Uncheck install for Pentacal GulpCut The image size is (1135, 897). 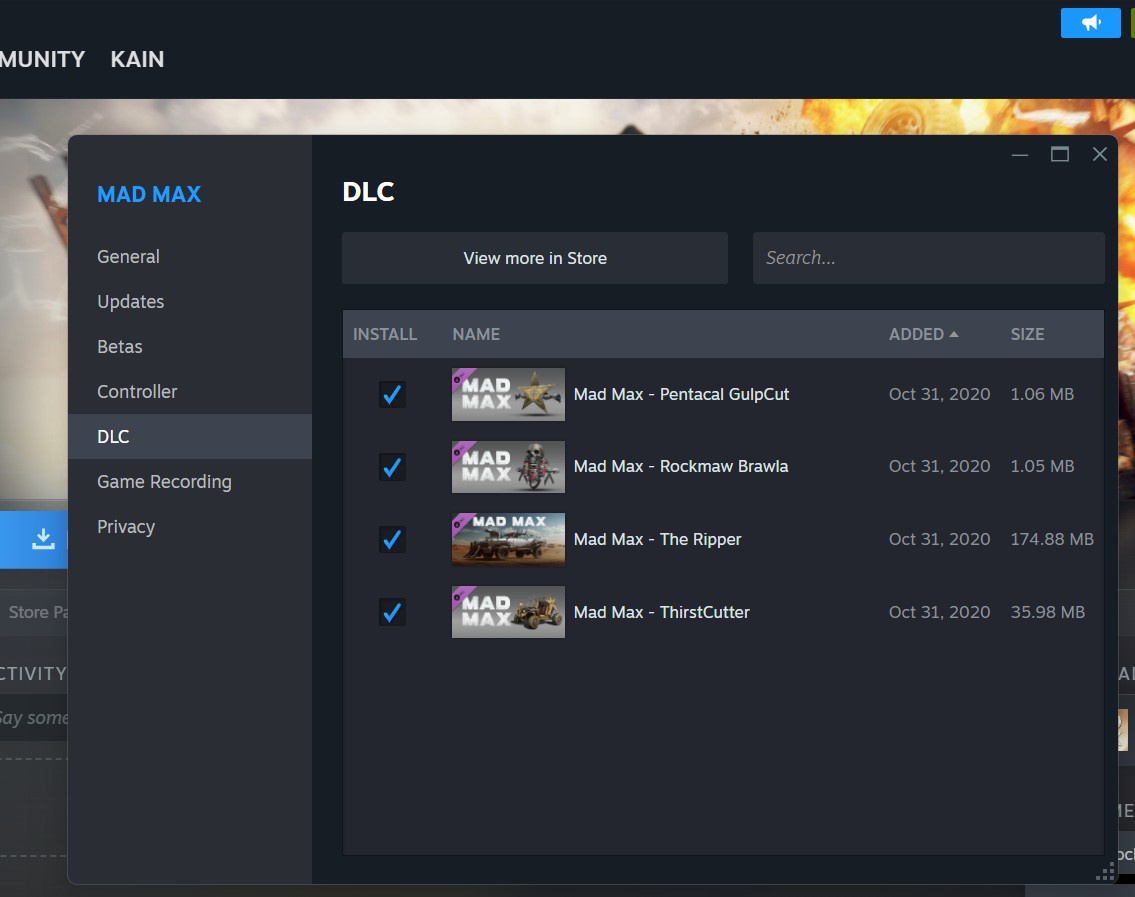pos(392,395)
